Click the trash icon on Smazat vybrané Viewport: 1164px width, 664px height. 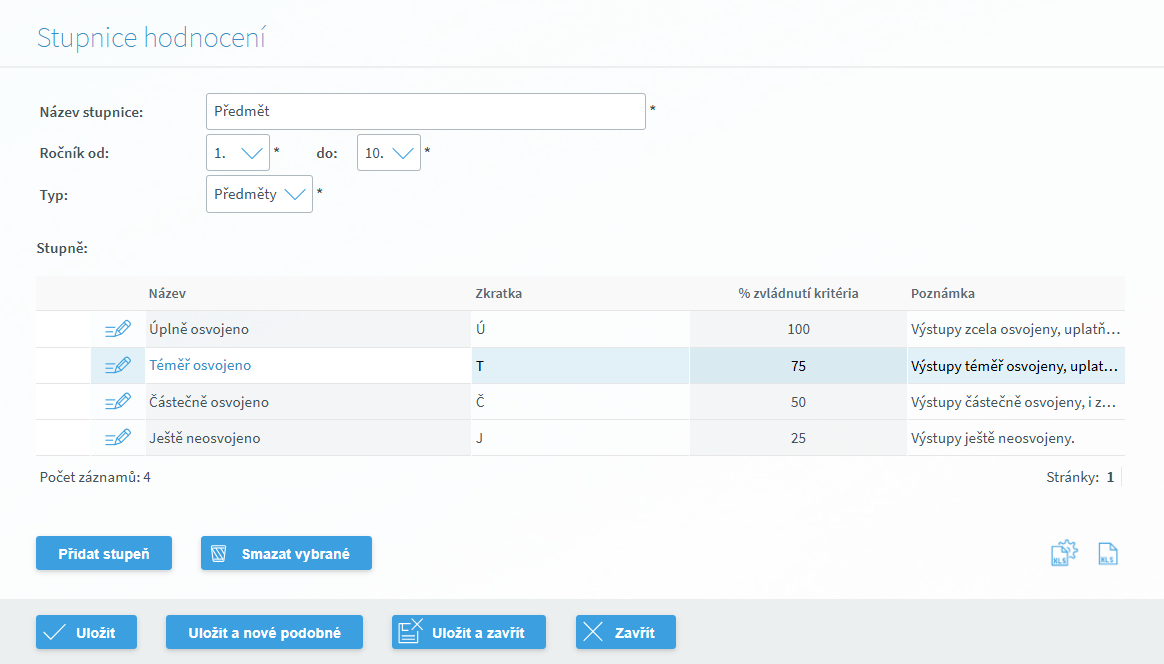[x=220, y=553]
